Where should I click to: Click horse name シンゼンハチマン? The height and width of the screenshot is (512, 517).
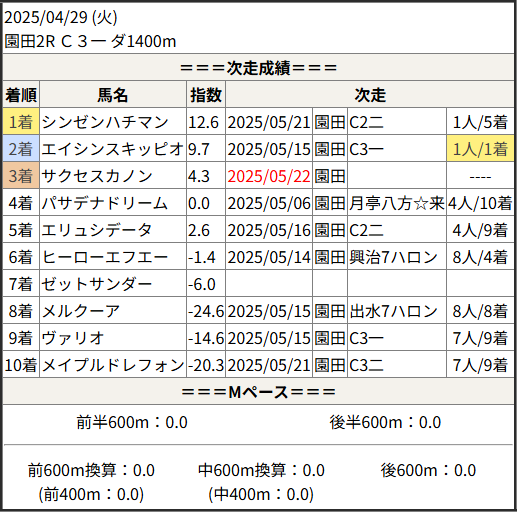click(x=105, y=122)
